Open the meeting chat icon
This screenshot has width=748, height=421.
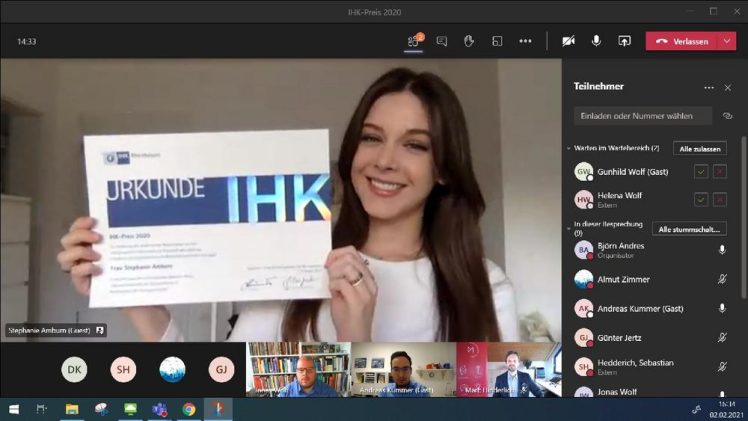441,41
